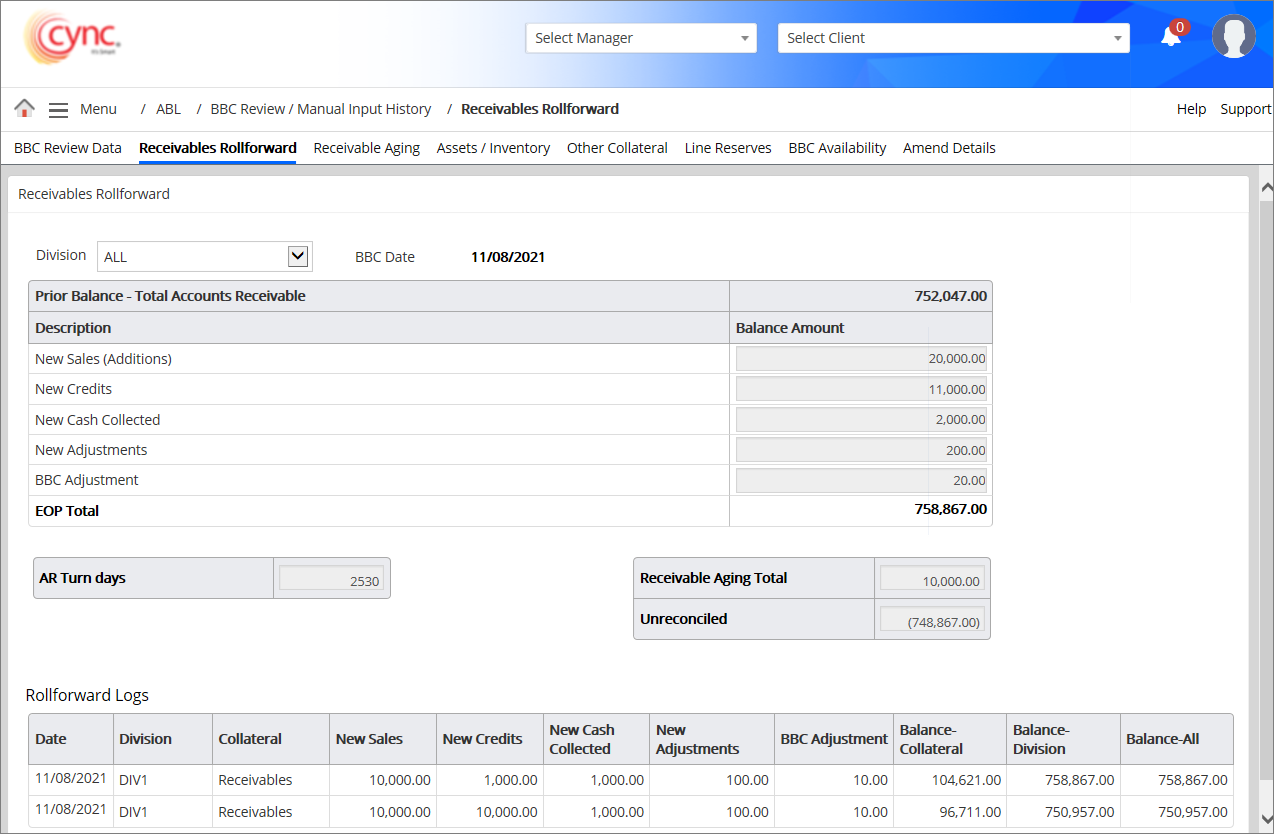This screenshot has width=1274, height=834.
Task: Go to the Home icon
Action: click(x=25, y=109)
